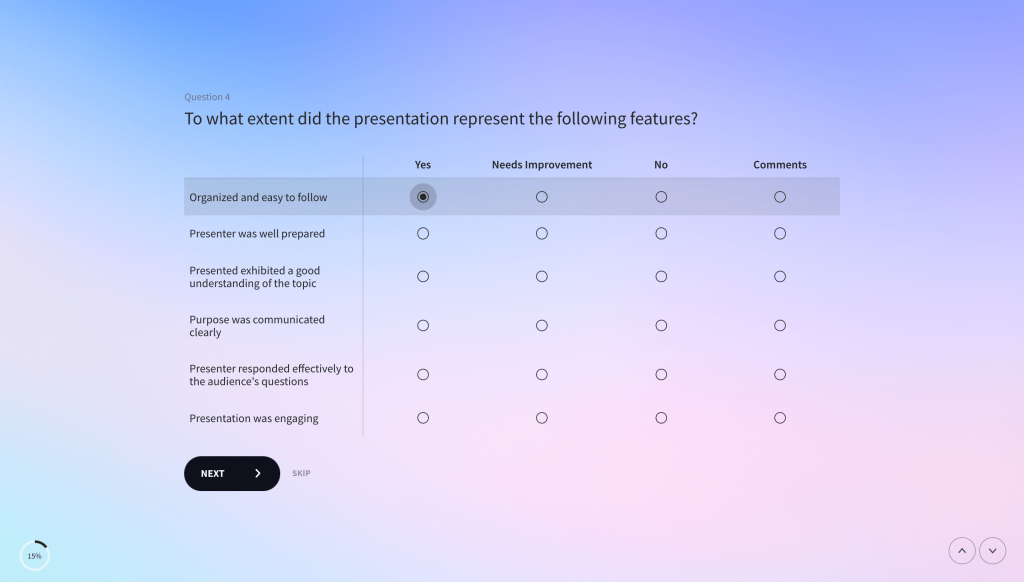Click the upward chevron navigation icon
This screenshot has height=582, width=1024.
point(962,550)
